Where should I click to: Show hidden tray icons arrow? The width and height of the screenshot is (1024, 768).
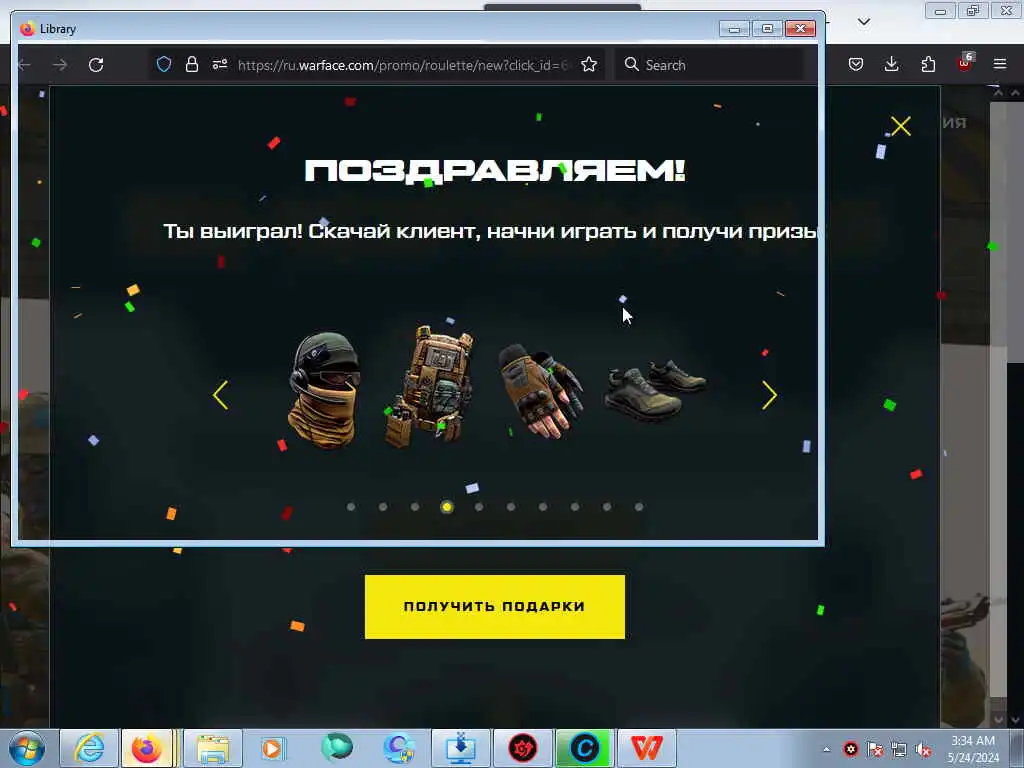[x=826, y=749]
